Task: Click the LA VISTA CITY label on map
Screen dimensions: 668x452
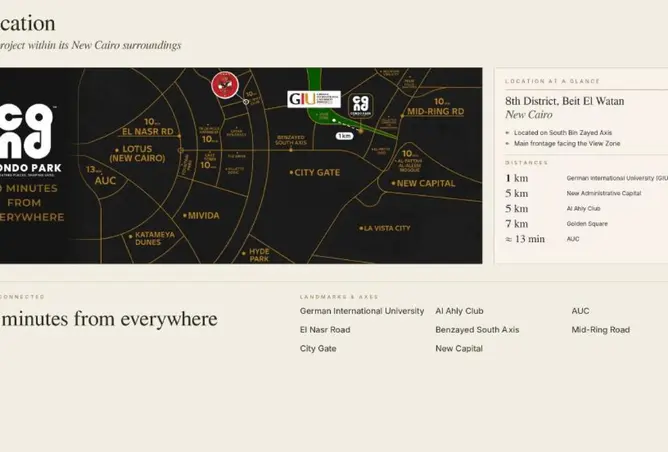Action: point(387,228)
